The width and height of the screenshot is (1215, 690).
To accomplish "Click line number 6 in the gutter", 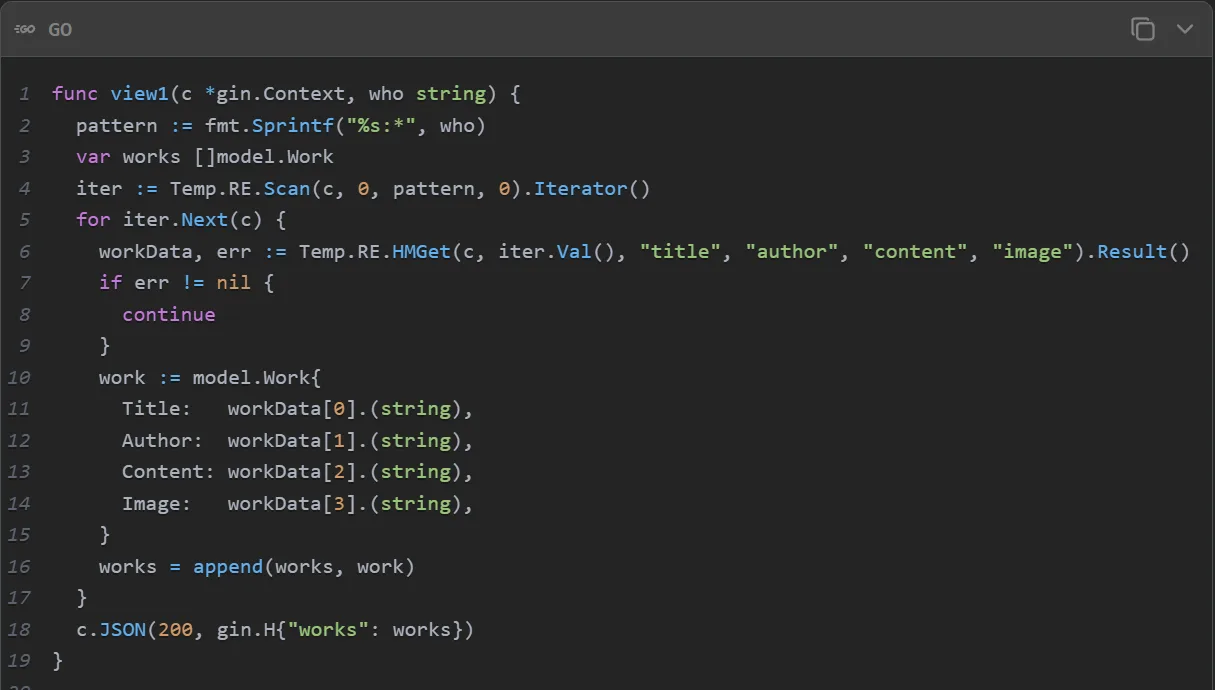I will (25, 252).
